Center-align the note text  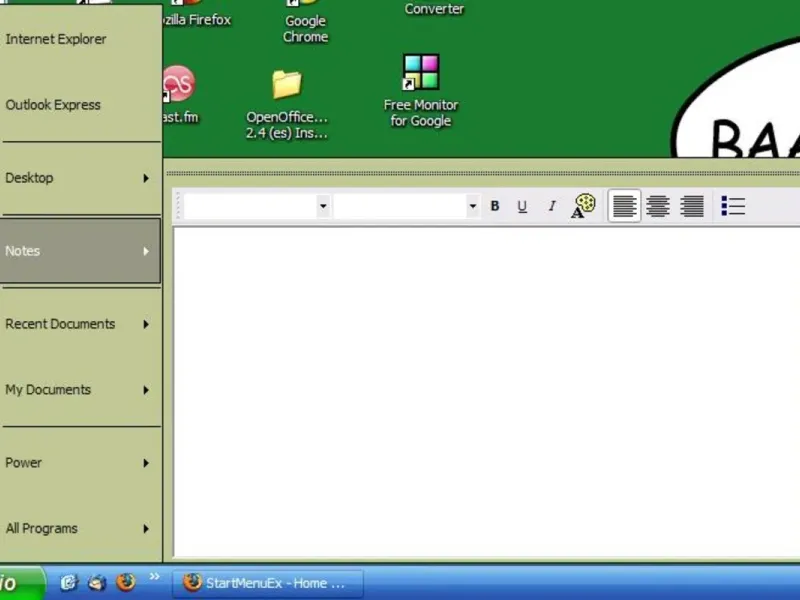(x=658, y=206)
